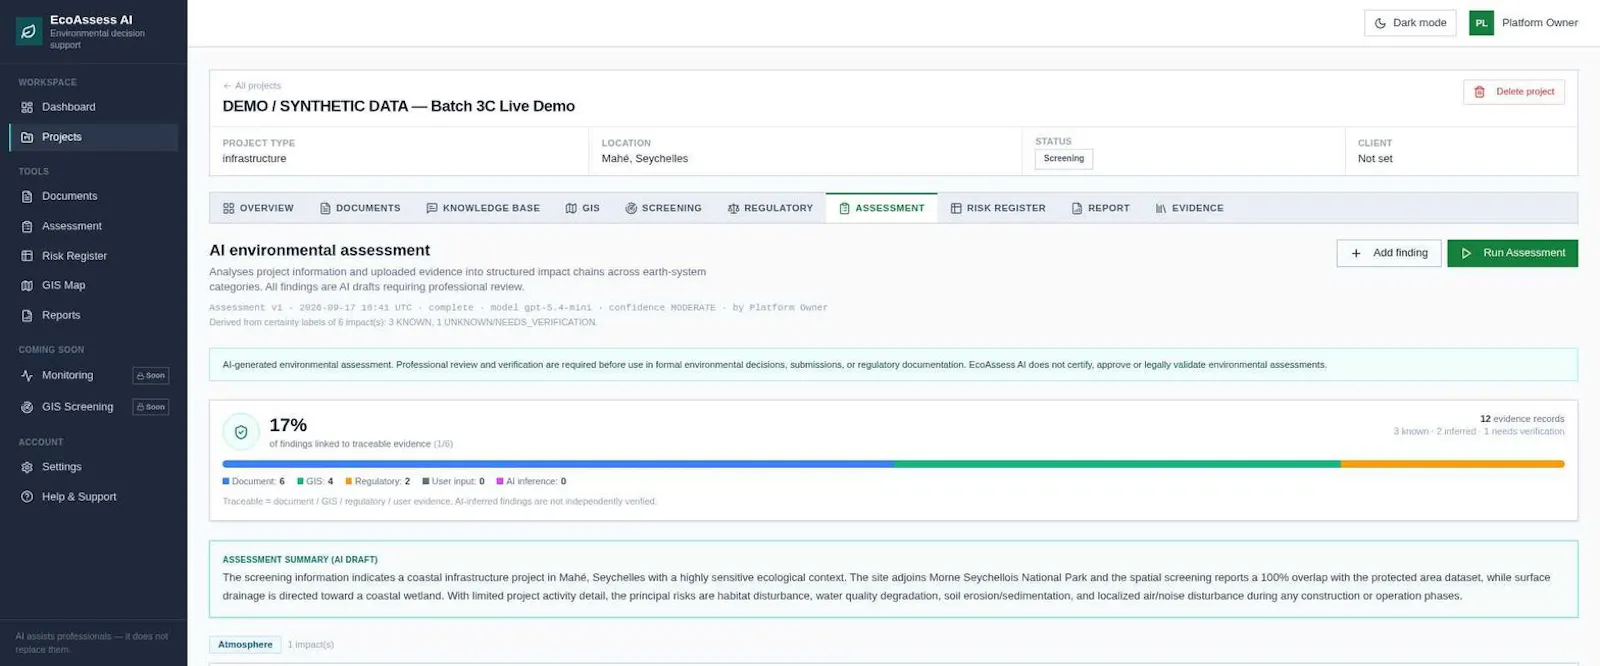Click the GIS Map icon in sidebar

point(27,285)
